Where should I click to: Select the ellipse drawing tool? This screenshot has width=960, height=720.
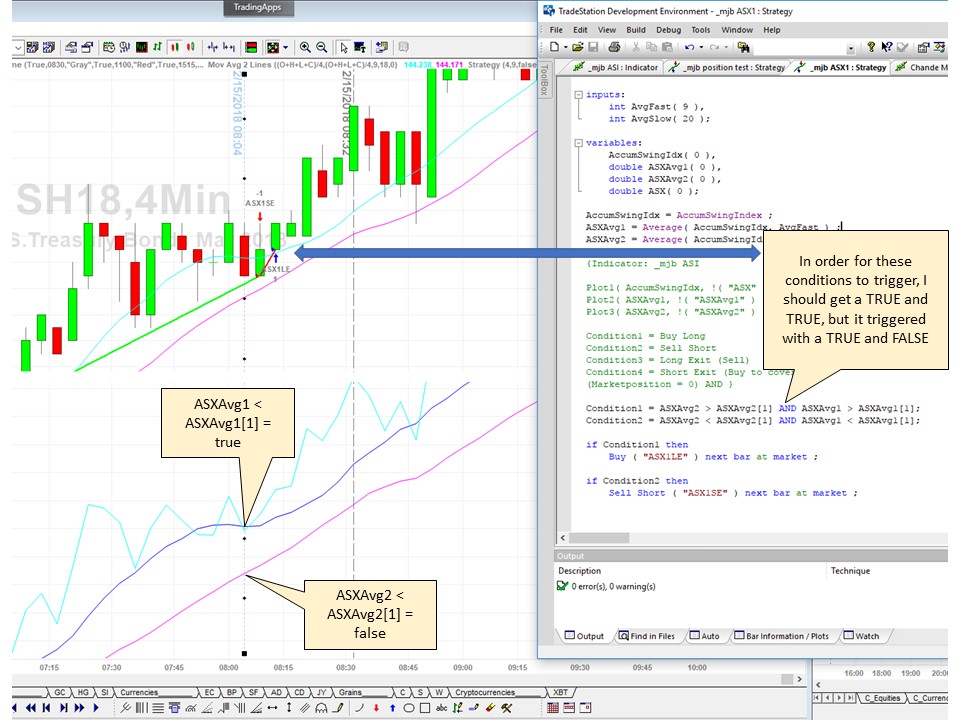pyautogui.click(x=408, y=708)
